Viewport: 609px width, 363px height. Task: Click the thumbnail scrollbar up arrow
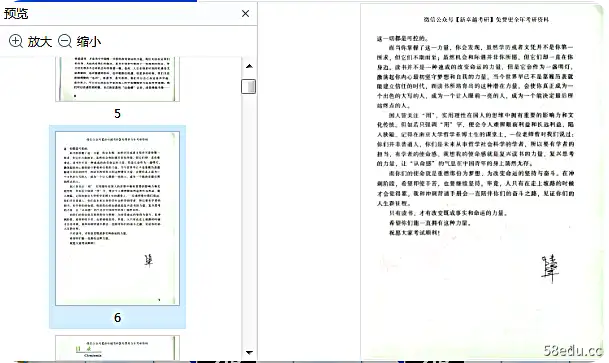[x=249, y=66]
